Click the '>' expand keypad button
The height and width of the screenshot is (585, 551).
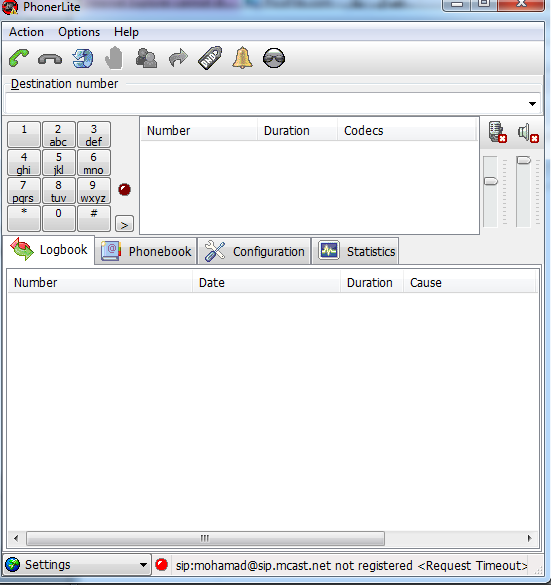124,224
